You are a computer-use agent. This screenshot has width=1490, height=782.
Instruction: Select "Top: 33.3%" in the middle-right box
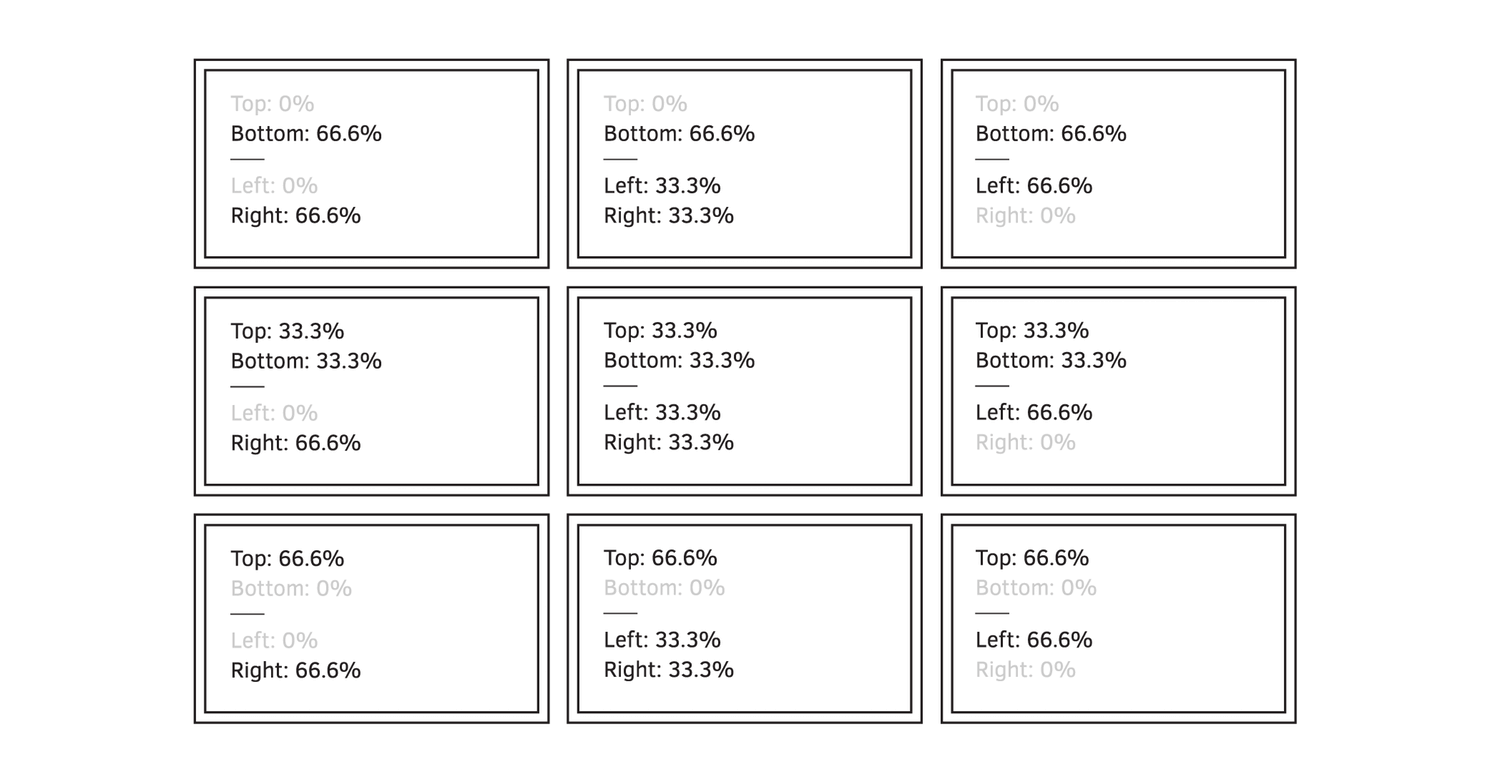[1032, 331]
